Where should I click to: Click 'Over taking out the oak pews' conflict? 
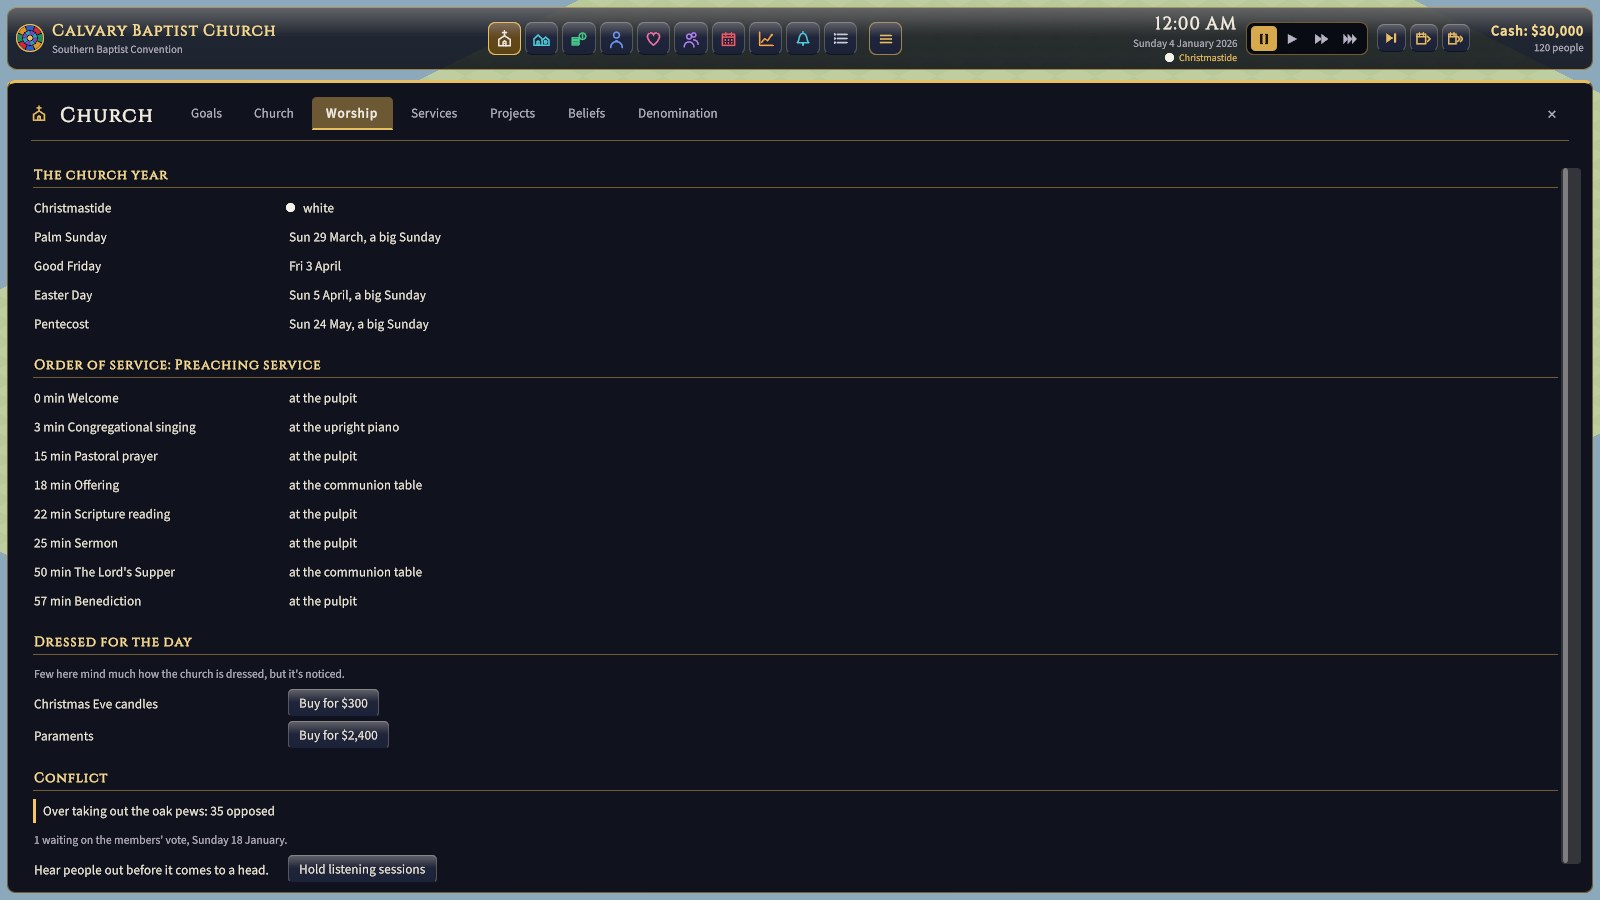pyautogui.click(x=158, y=811)
